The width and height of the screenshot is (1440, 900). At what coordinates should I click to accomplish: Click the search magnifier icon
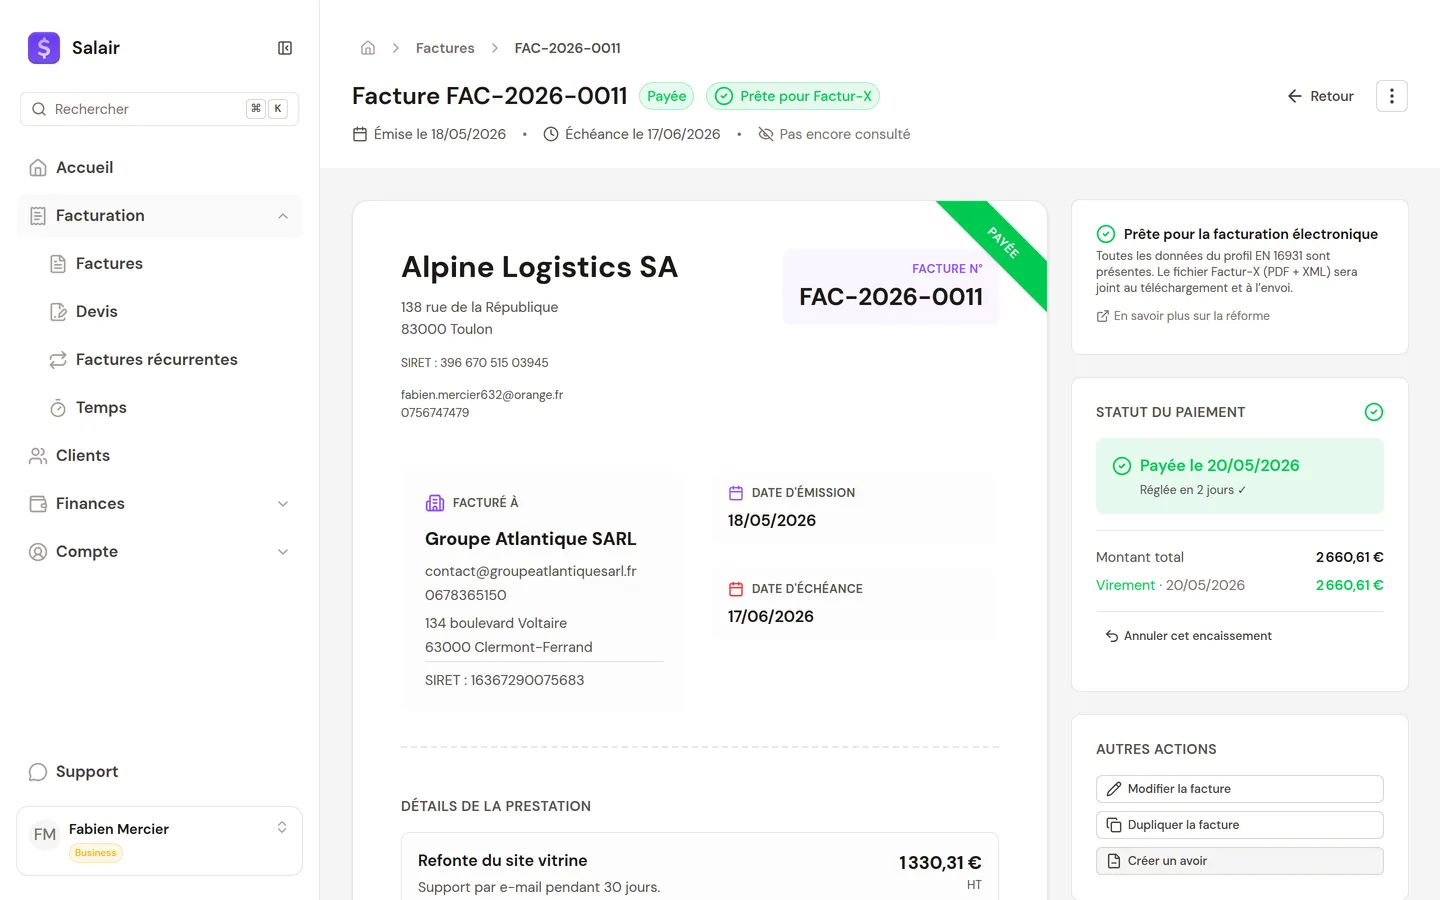(39, 109)
